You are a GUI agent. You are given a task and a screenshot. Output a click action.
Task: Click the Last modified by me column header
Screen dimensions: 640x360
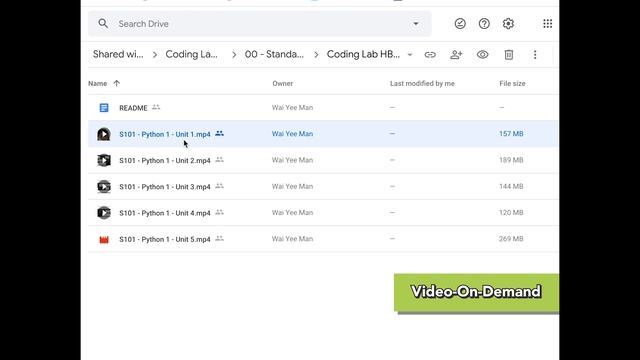tap(422, 83)
